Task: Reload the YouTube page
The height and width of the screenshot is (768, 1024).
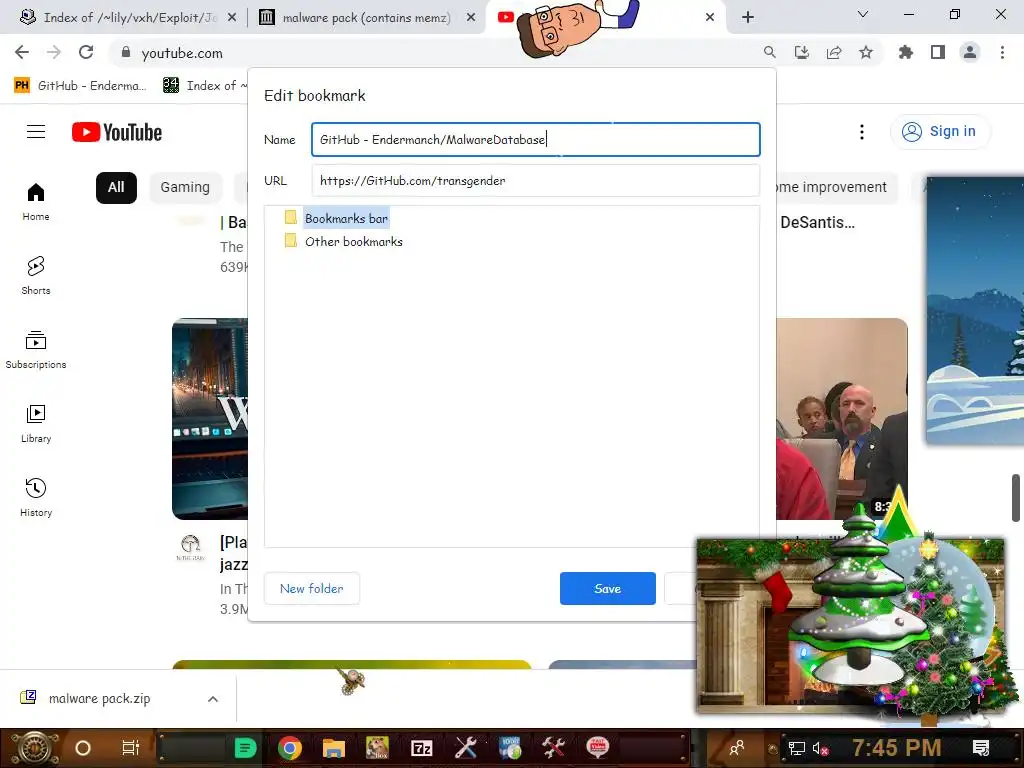Action: (86, 52)
